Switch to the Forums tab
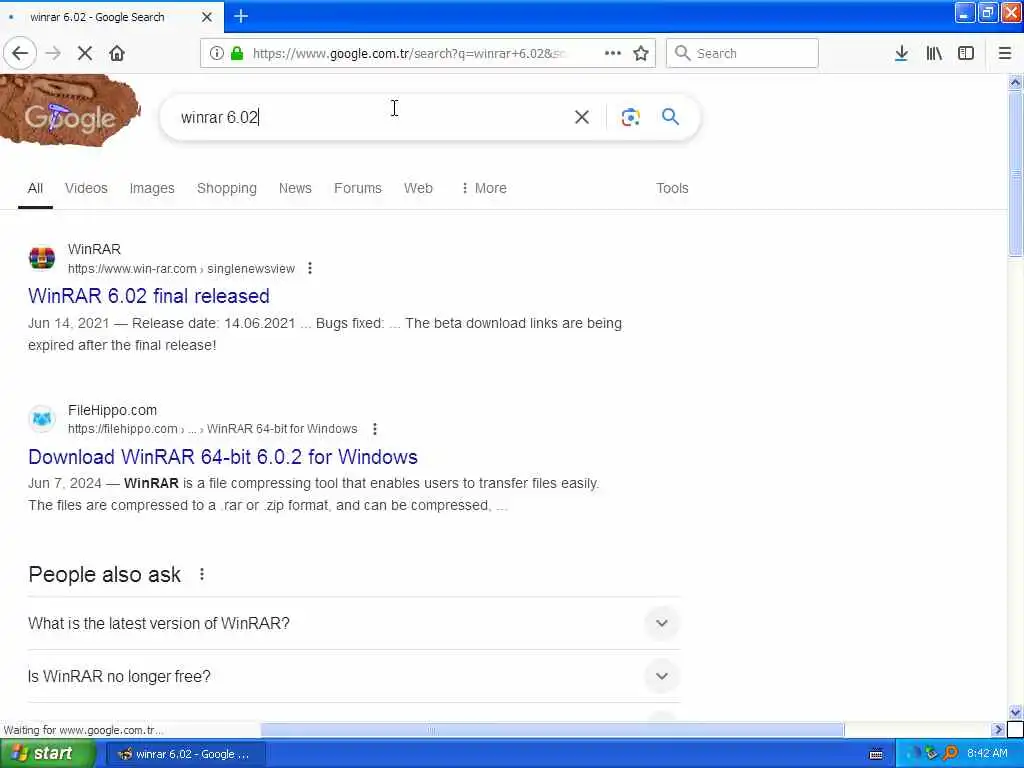 click(358, 188)
